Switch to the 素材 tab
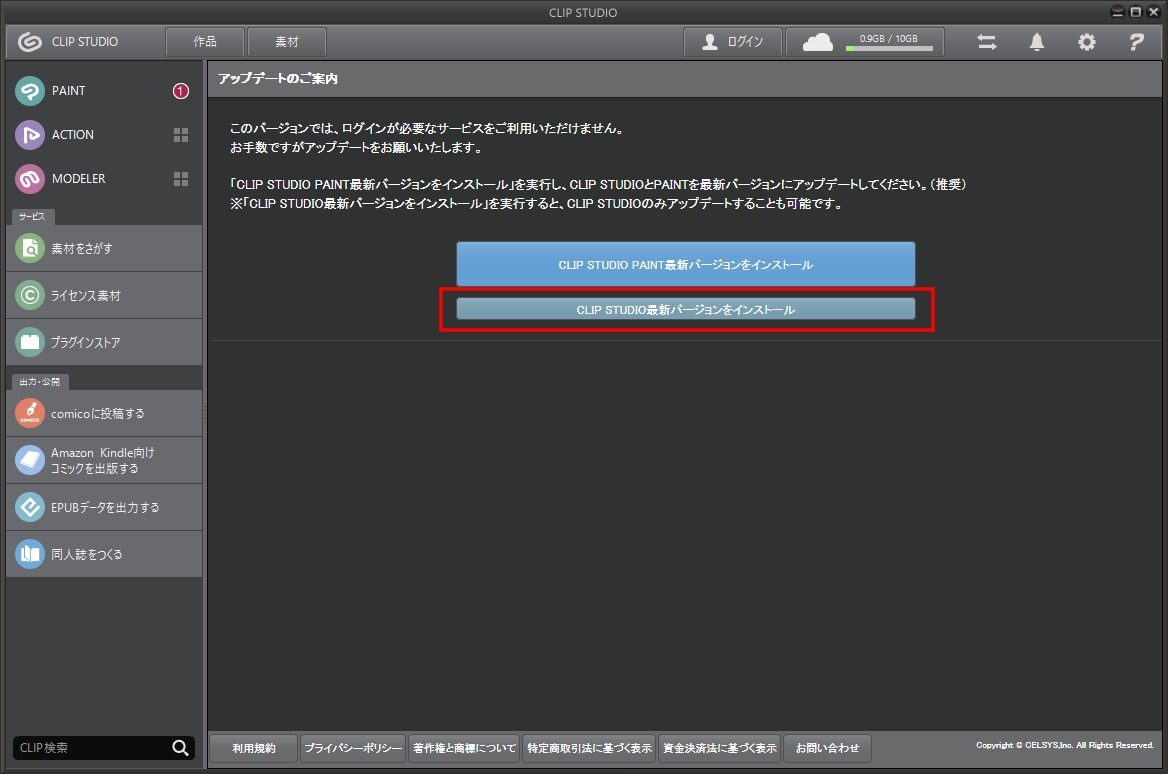Image resolution: width=1168 pixels, height=774 pixels. click(287, 42)
